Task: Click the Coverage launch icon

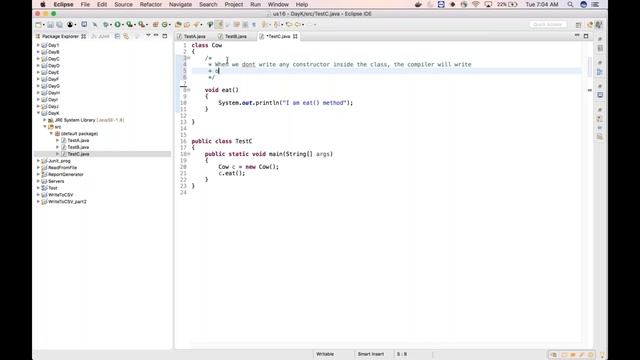Action: tap(129, 25)
